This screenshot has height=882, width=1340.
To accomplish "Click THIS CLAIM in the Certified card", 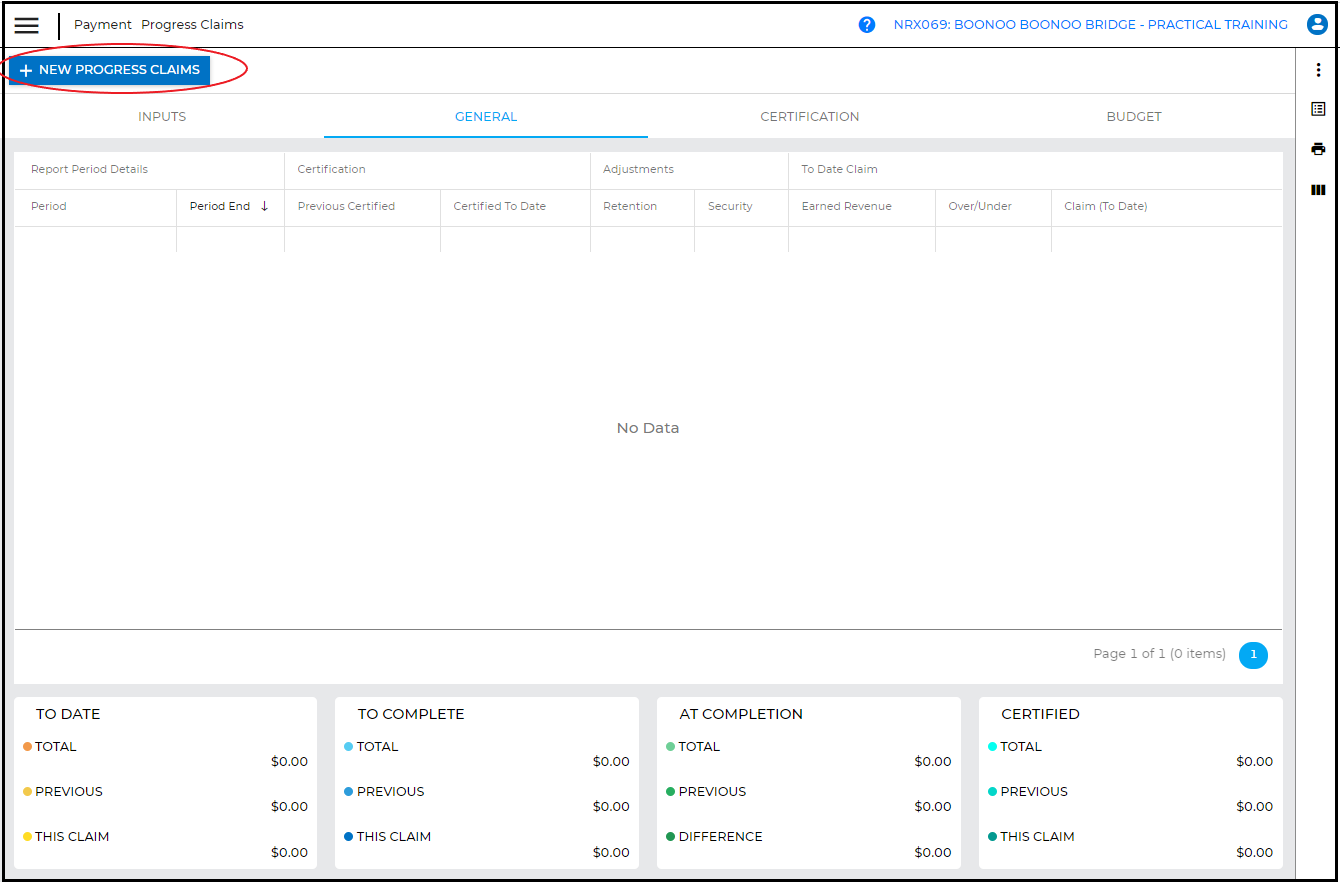I will pos(1037,837).
